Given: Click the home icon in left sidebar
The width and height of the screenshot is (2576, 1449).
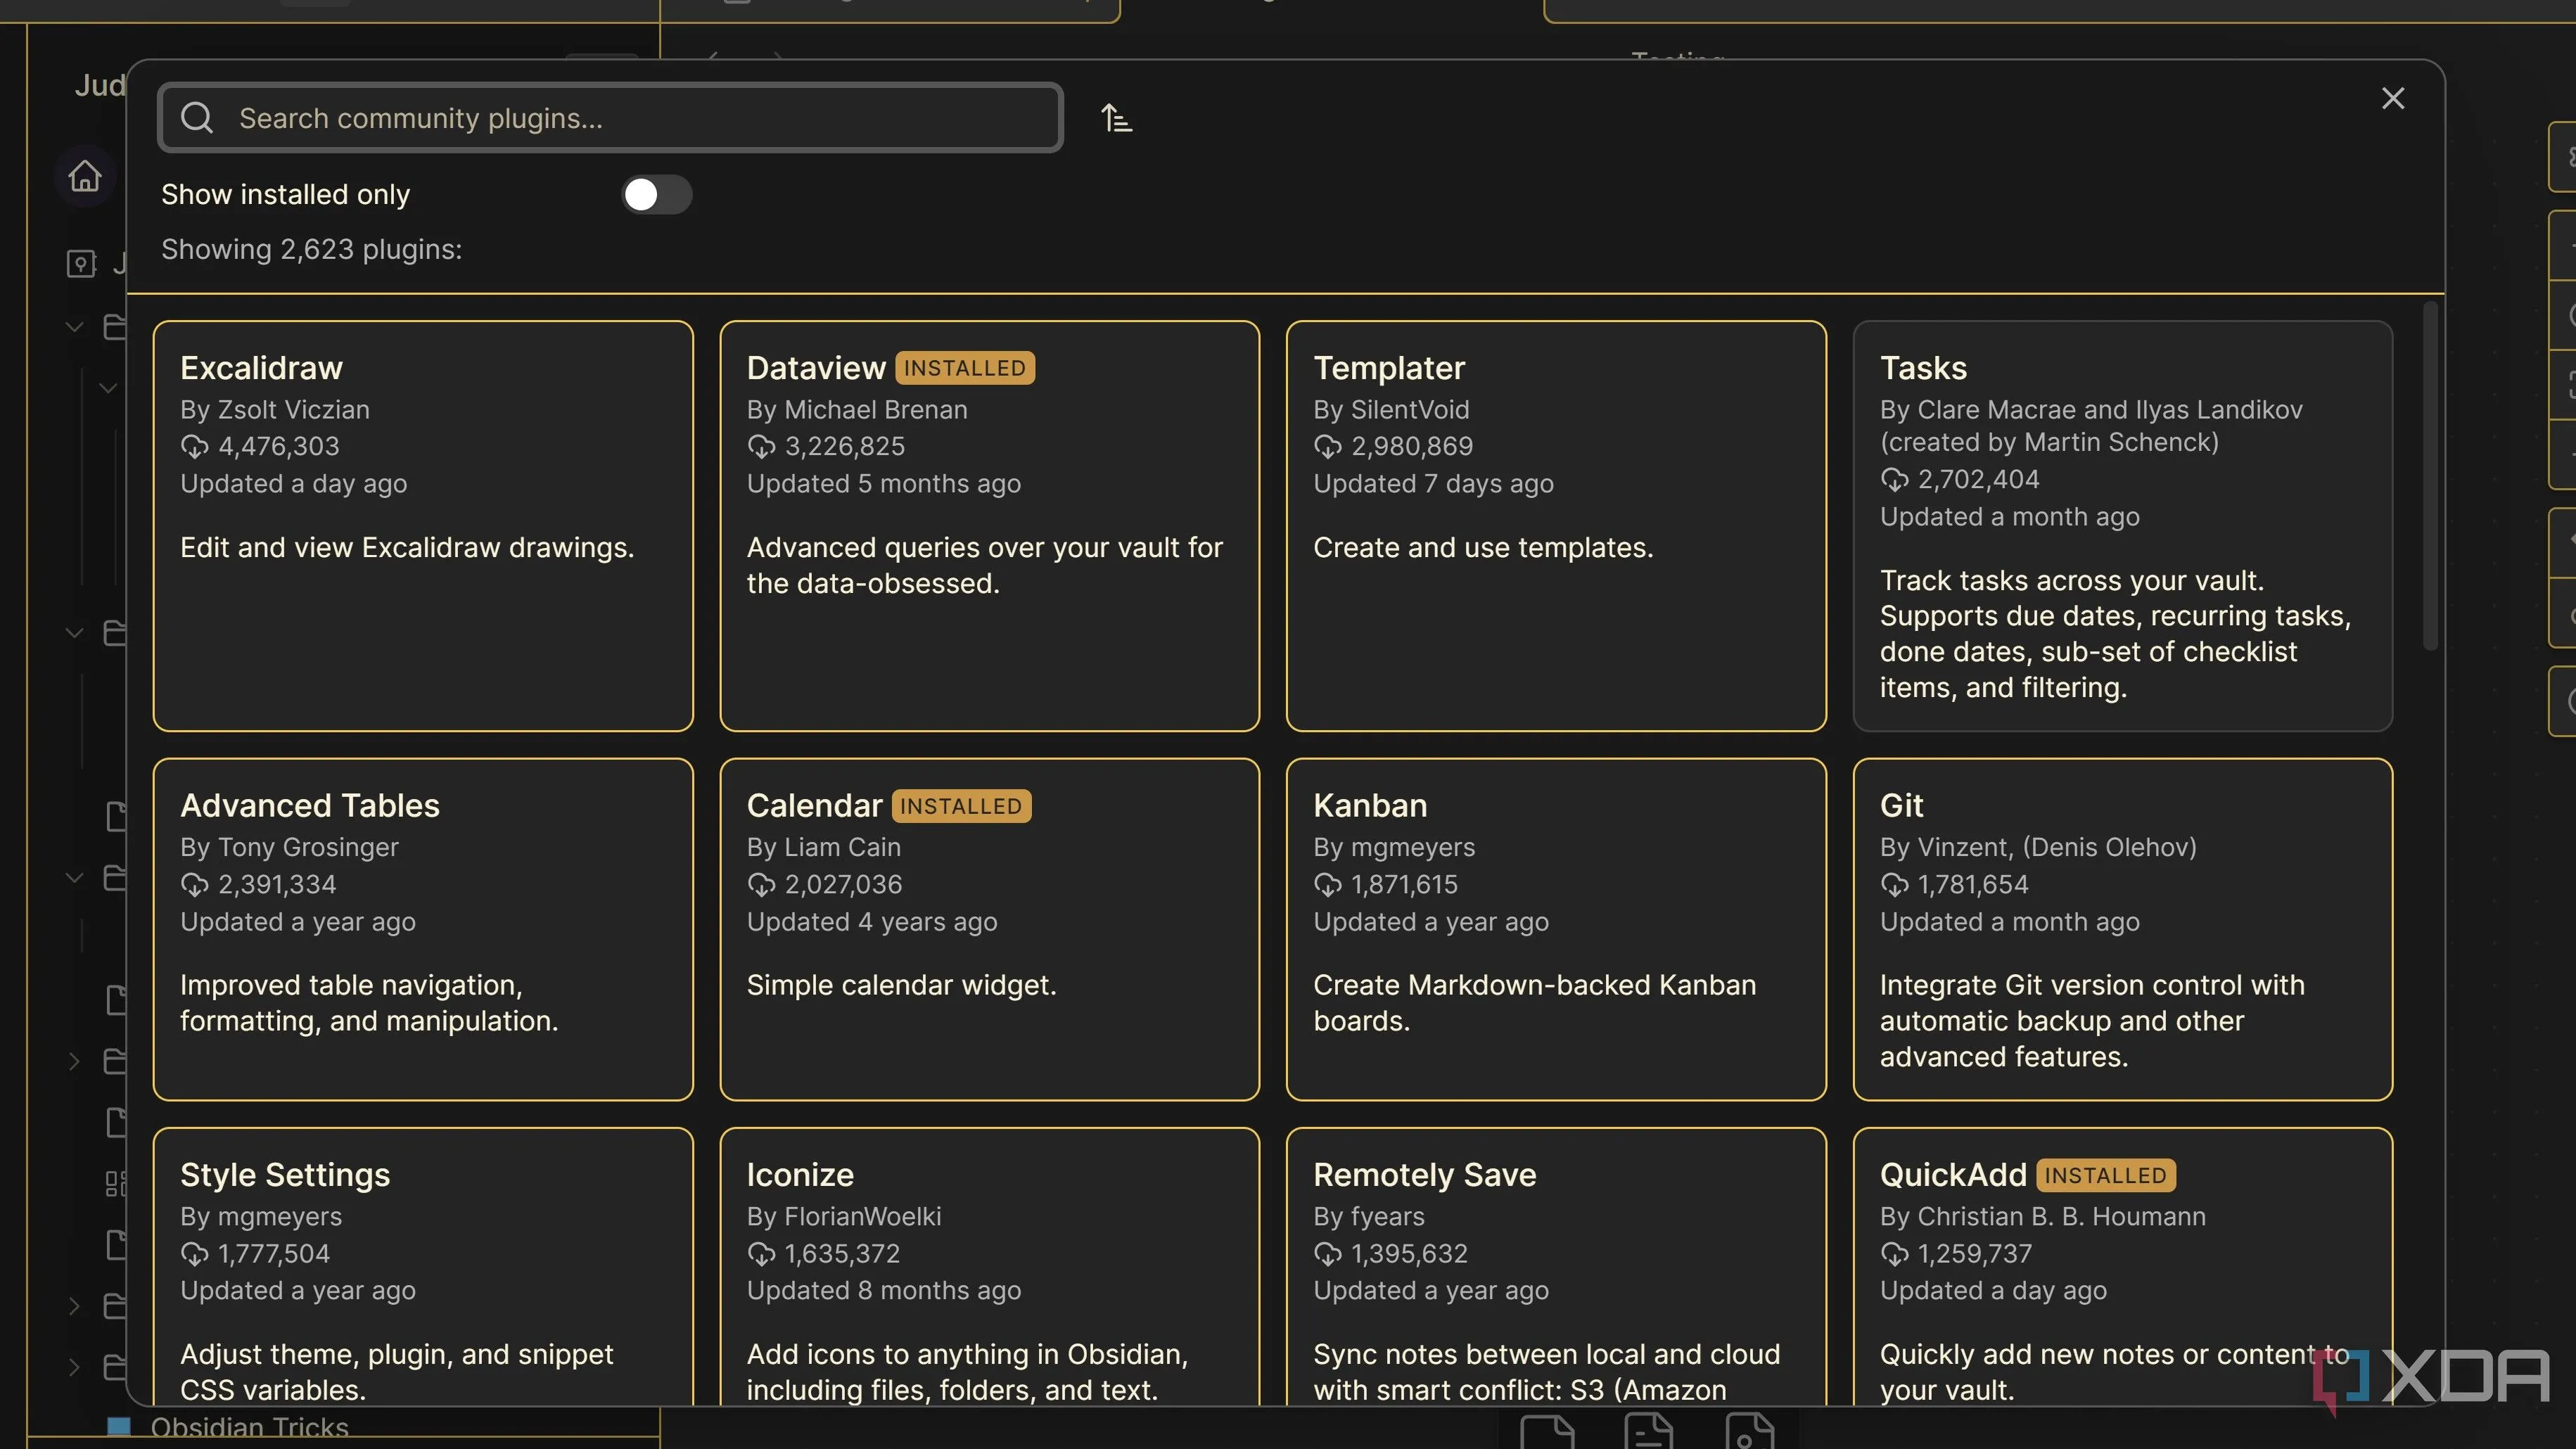Looking at the screenshot, I should coord(85,176).
